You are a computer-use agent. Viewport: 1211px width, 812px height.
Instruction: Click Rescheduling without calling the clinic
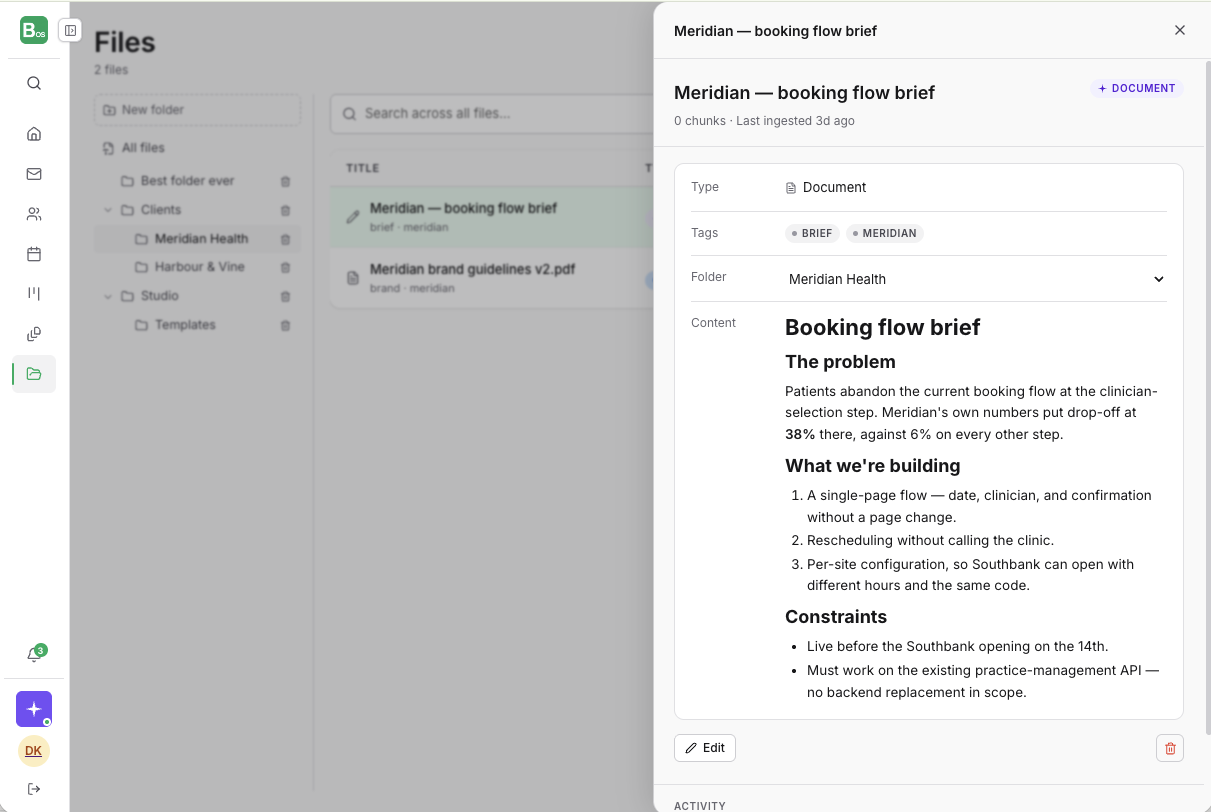pyautogui.click(x=930, y=540)
